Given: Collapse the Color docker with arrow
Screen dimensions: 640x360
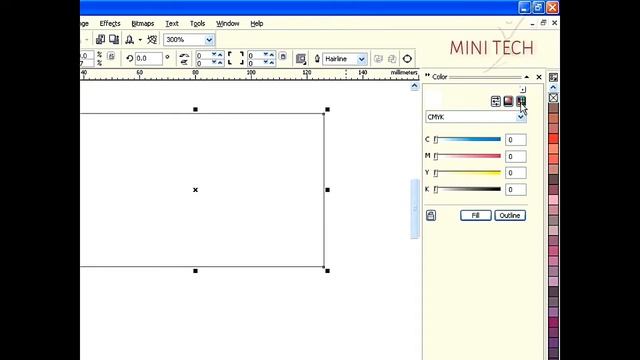Looking at the screenshot, I should pos(527,77).
